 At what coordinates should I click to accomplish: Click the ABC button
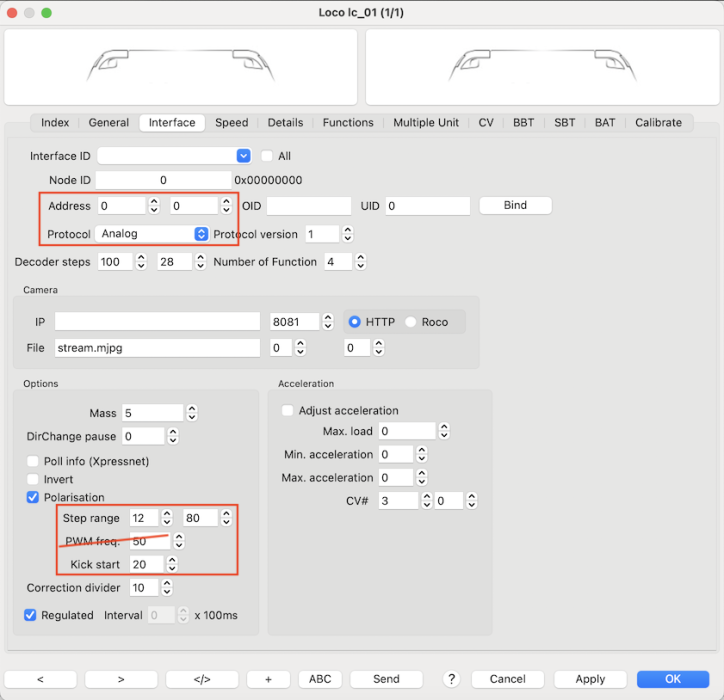[320, 679]
